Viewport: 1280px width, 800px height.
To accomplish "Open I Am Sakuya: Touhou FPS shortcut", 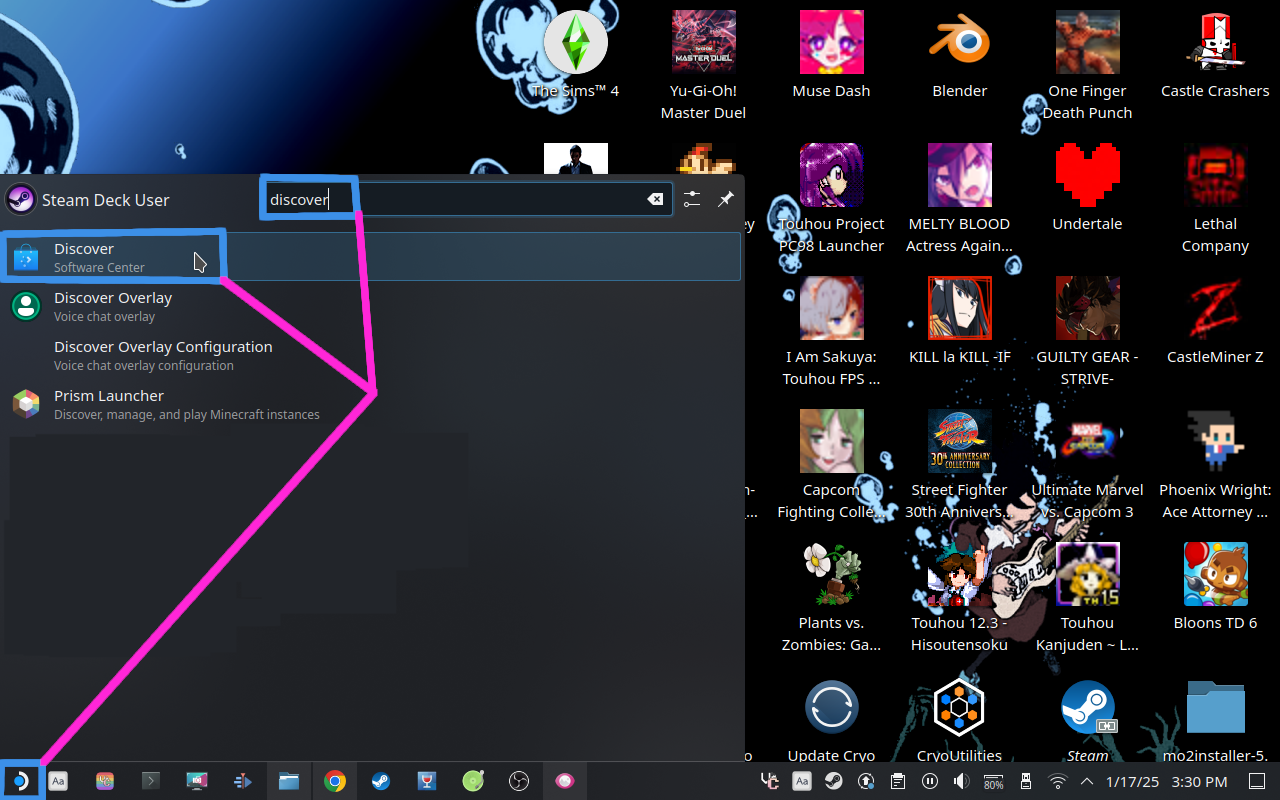I will click(x=832, y=332).
